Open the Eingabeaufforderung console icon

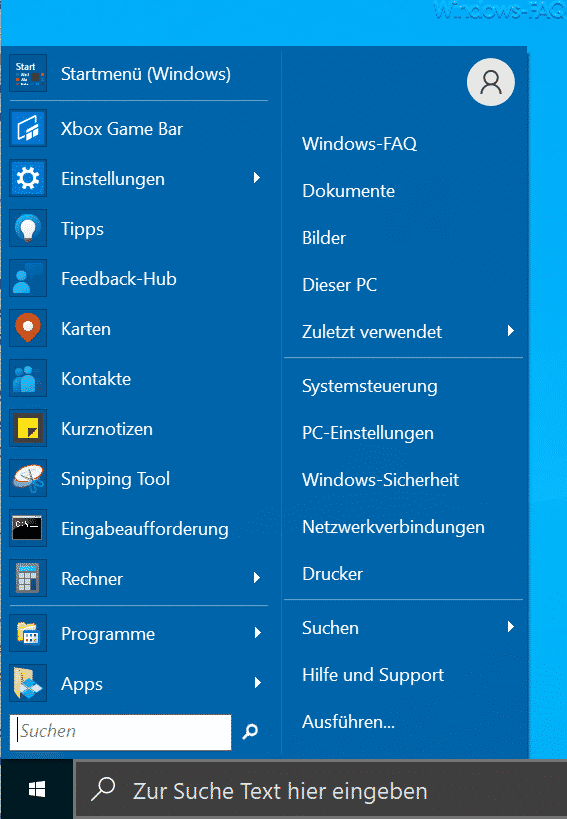point(28,528)
